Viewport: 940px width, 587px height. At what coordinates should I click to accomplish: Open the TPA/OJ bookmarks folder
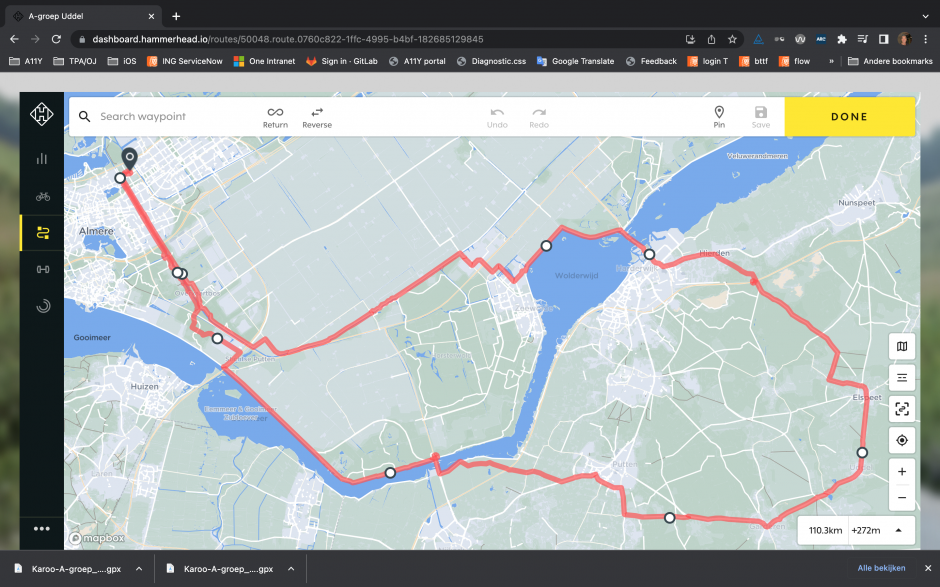coord(75,61)
